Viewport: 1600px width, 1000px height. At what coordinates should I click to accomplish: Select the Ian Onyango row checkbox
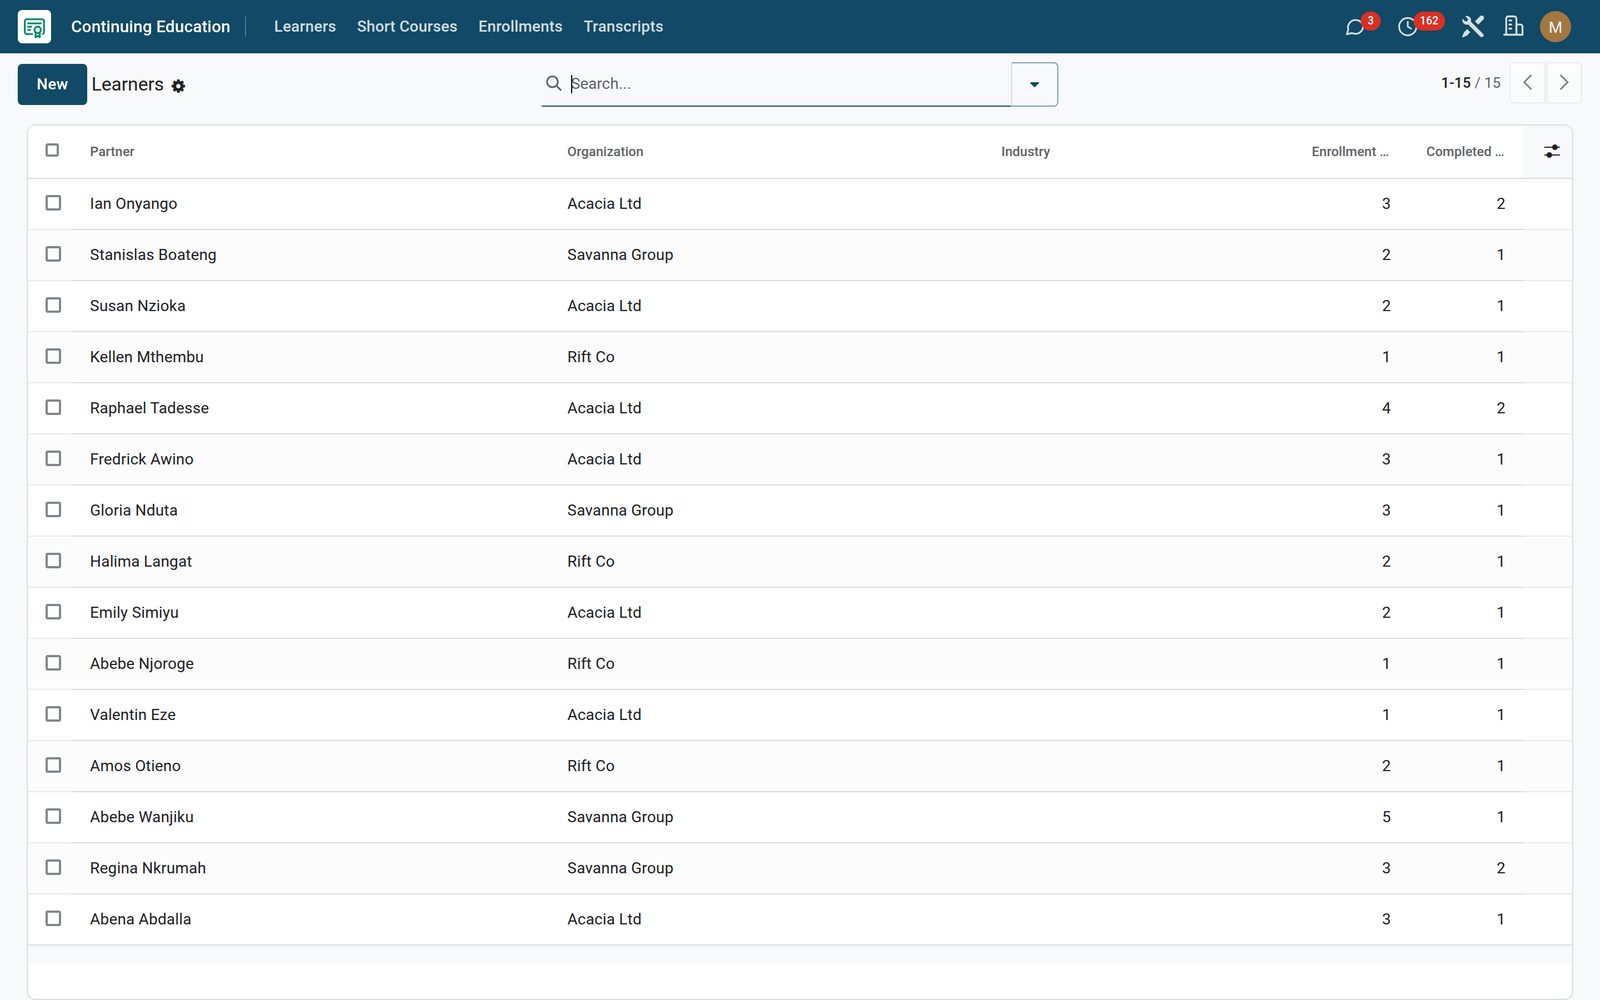click(x=53, y=203)
